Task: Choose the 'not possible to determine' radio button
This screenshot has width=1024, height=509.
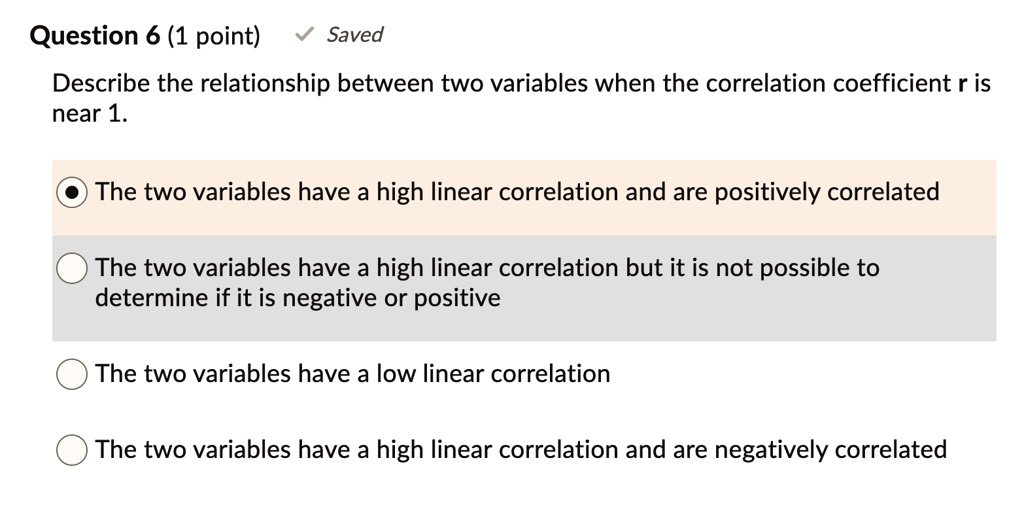Action: [72, 268]
